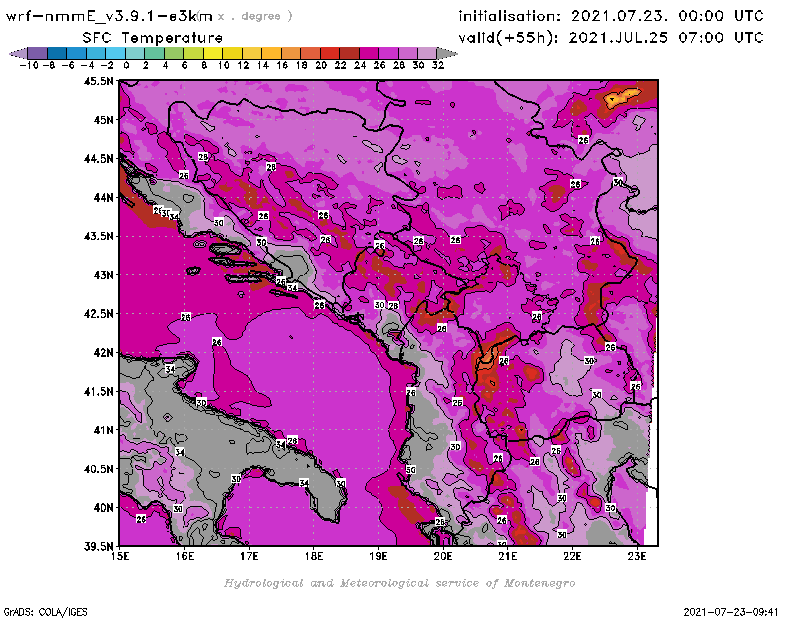The width and height of the screenshot is (800, 618).
Task: Click the '32' legend scale value
Action: 438,65
